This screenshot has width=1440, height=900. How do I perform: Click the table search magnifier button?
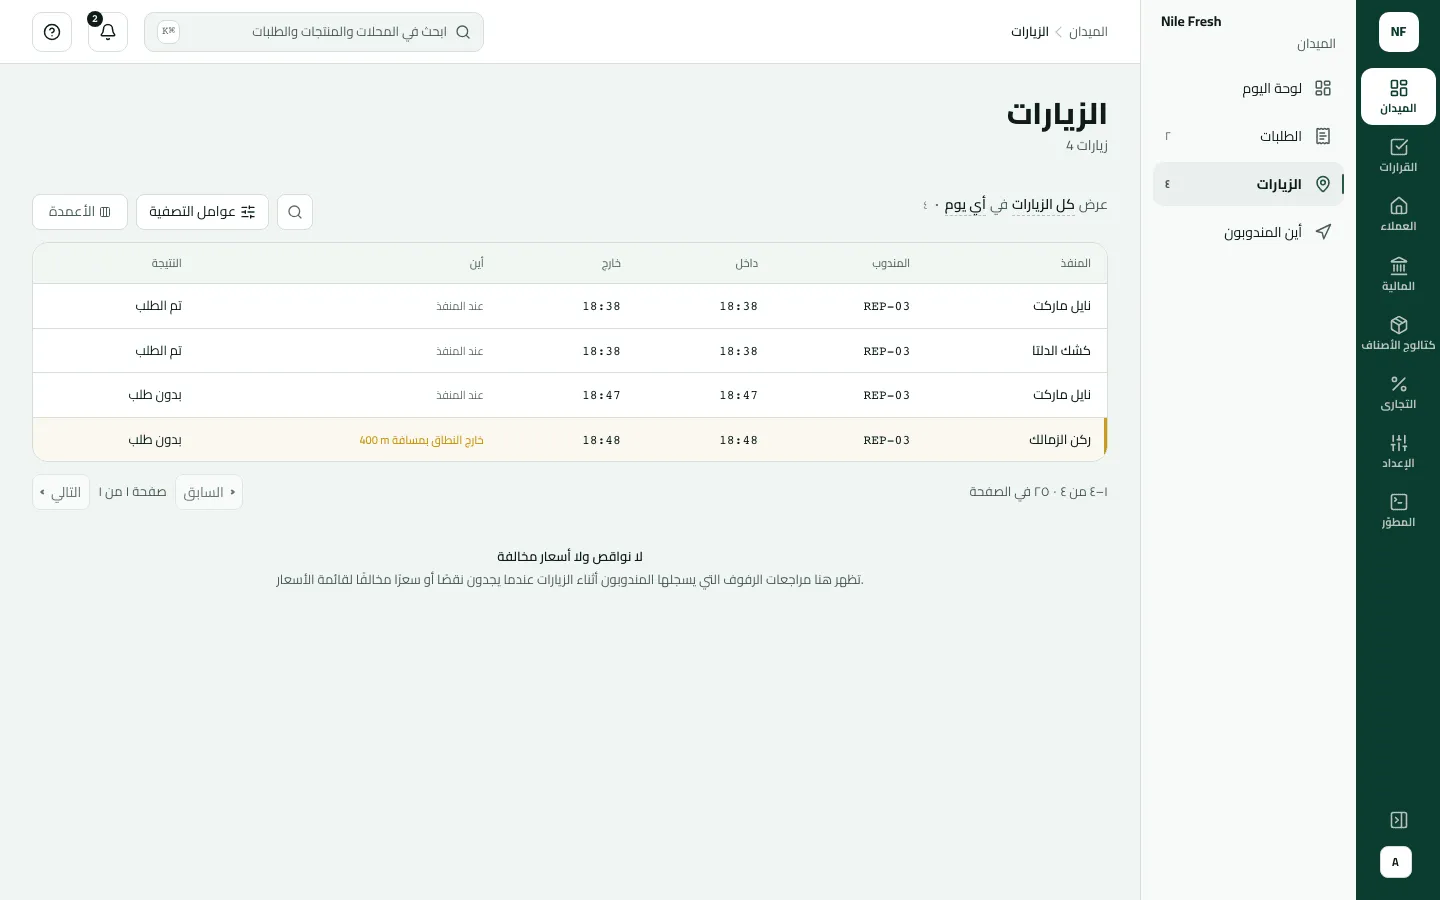(x=295, y=212)
